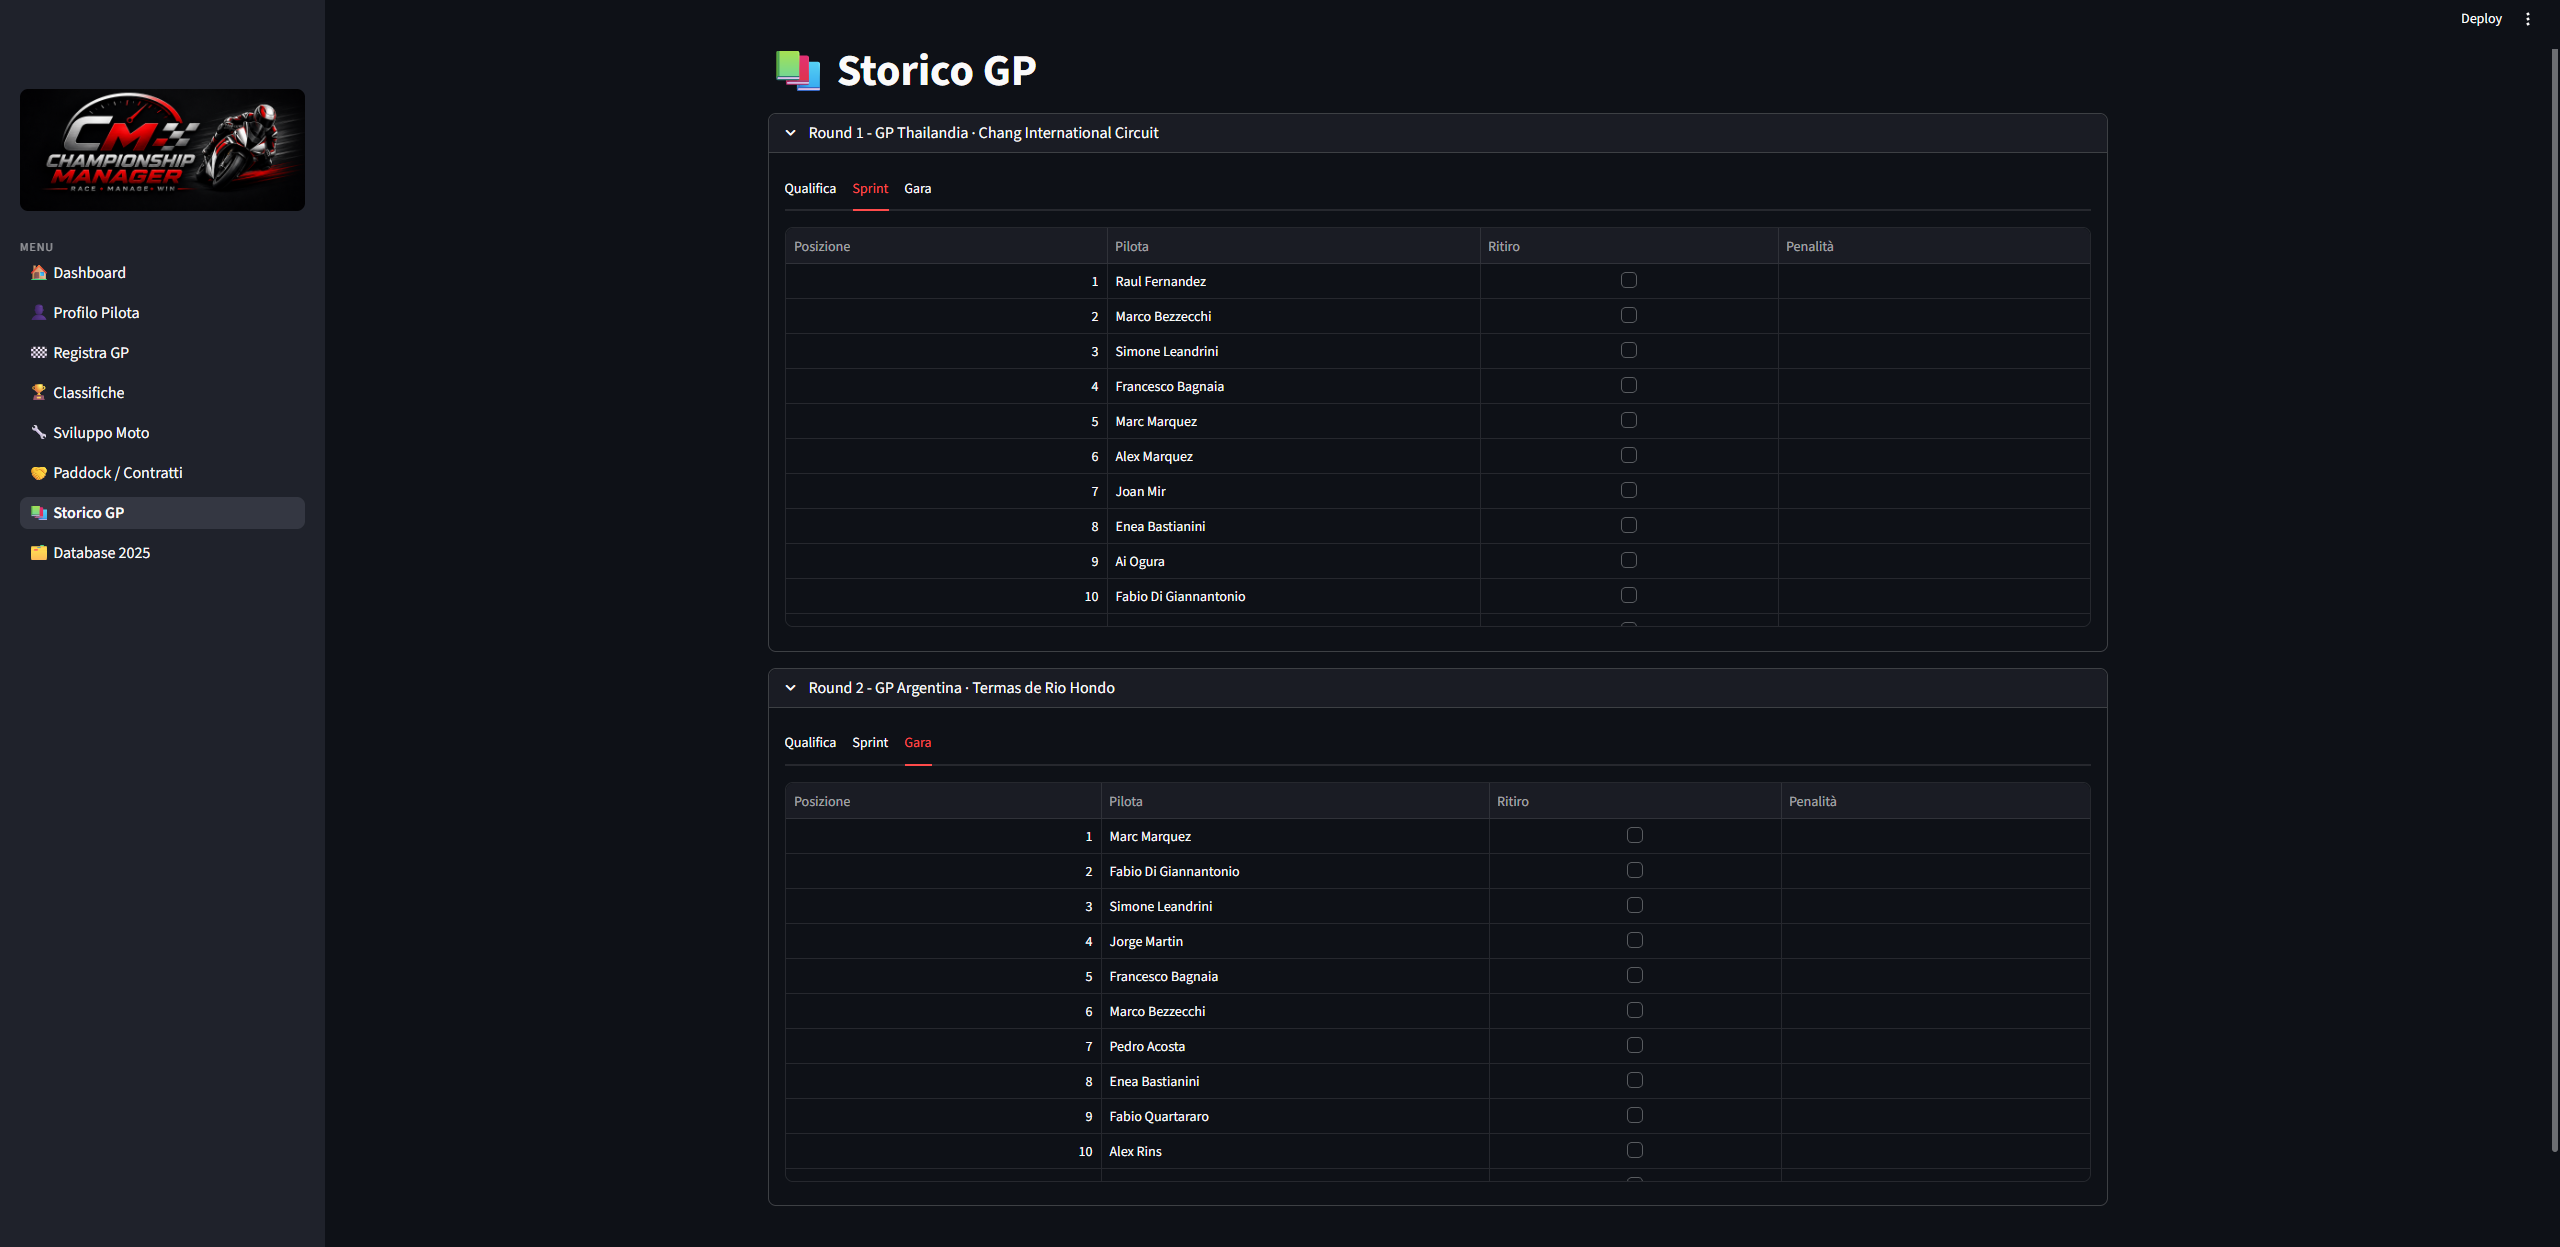This screenshot has width=2560, height=1247.
Task: Click Penalità column header in Round 1 table
Action: tap(1934, 246)
